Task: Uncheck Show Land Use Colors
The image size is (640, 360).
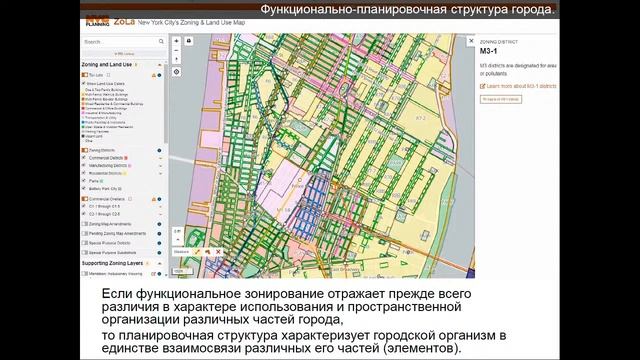Action: click(x=84, y=83)
